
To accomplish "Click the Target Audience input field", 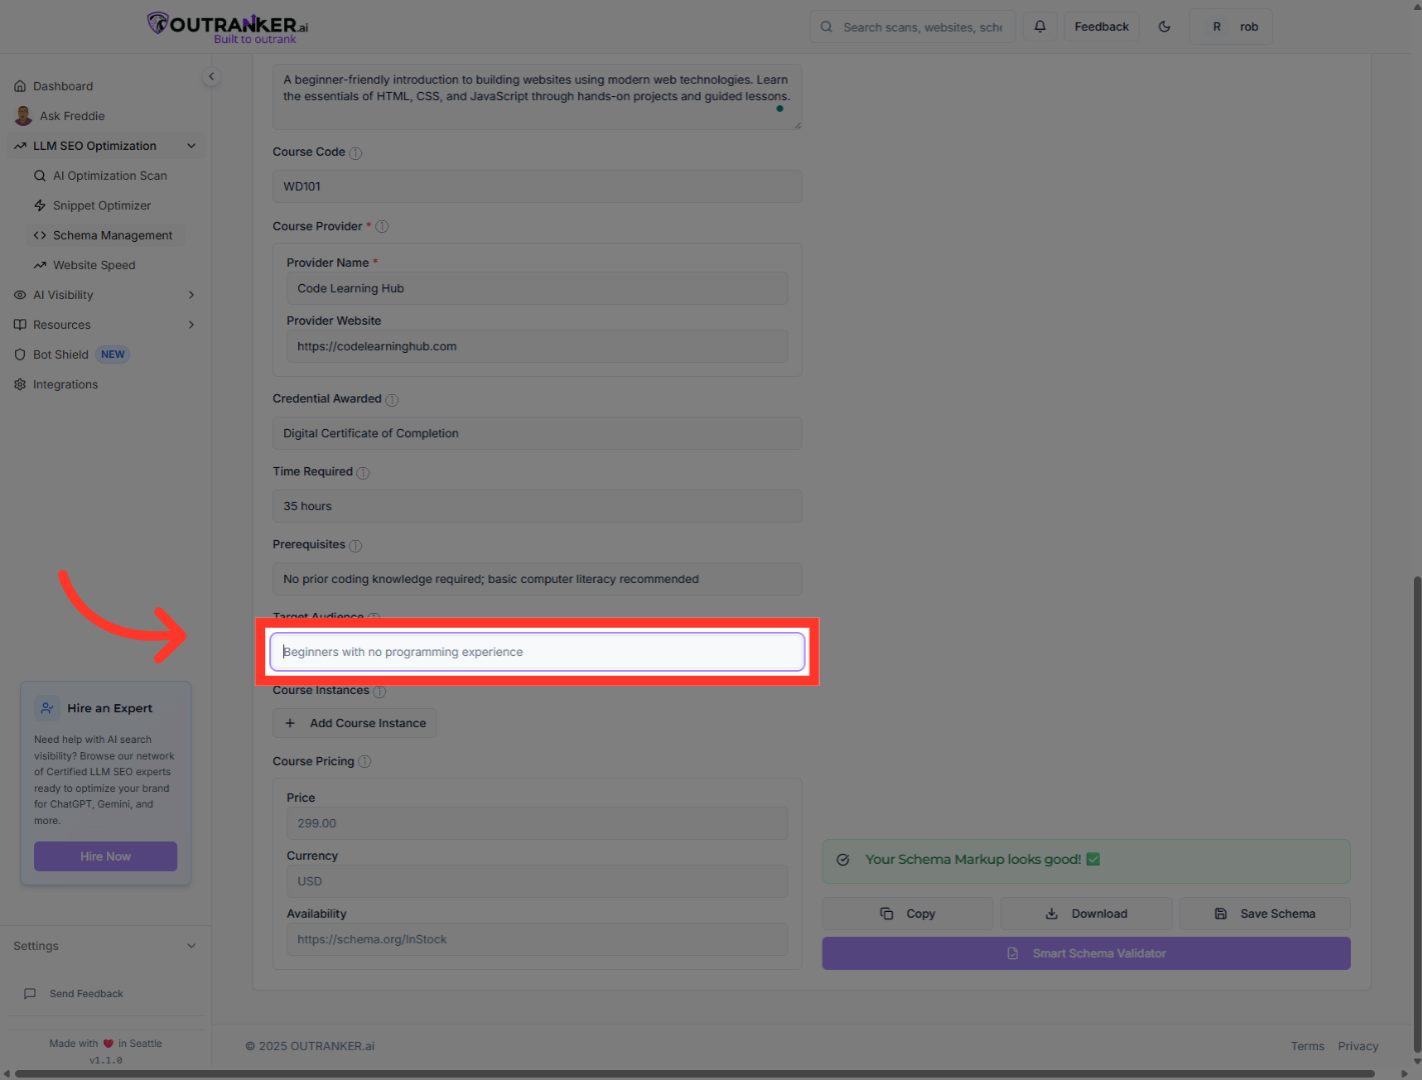I will 537,651.
